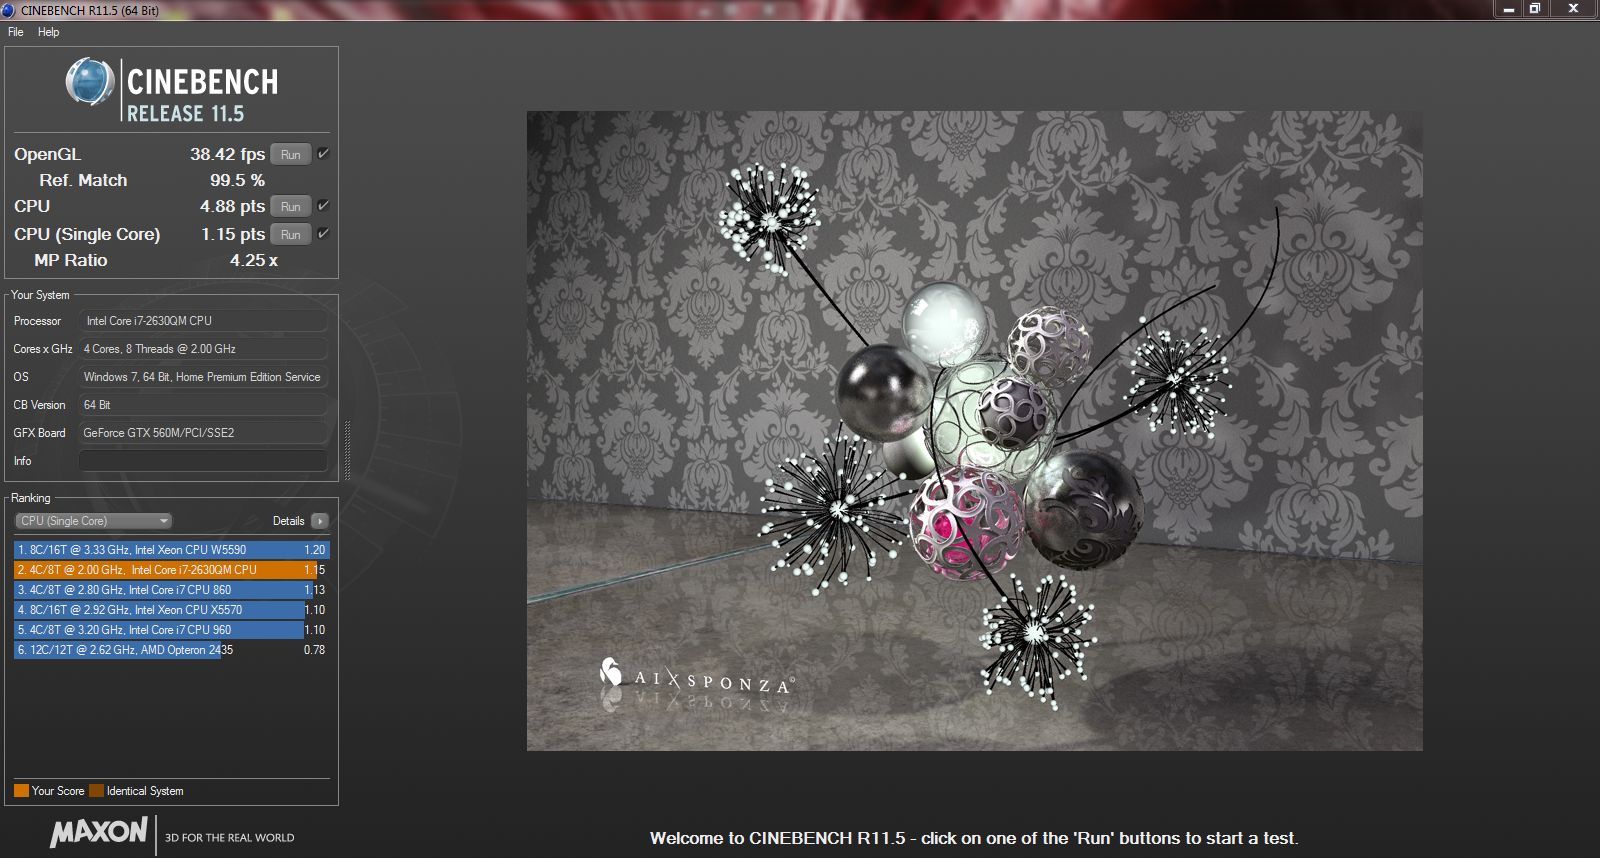This screenshot has width=1600, height=858.
Task: Click the rendered spheres preview image
Action: pyautogui.click(x=975, y=431)
